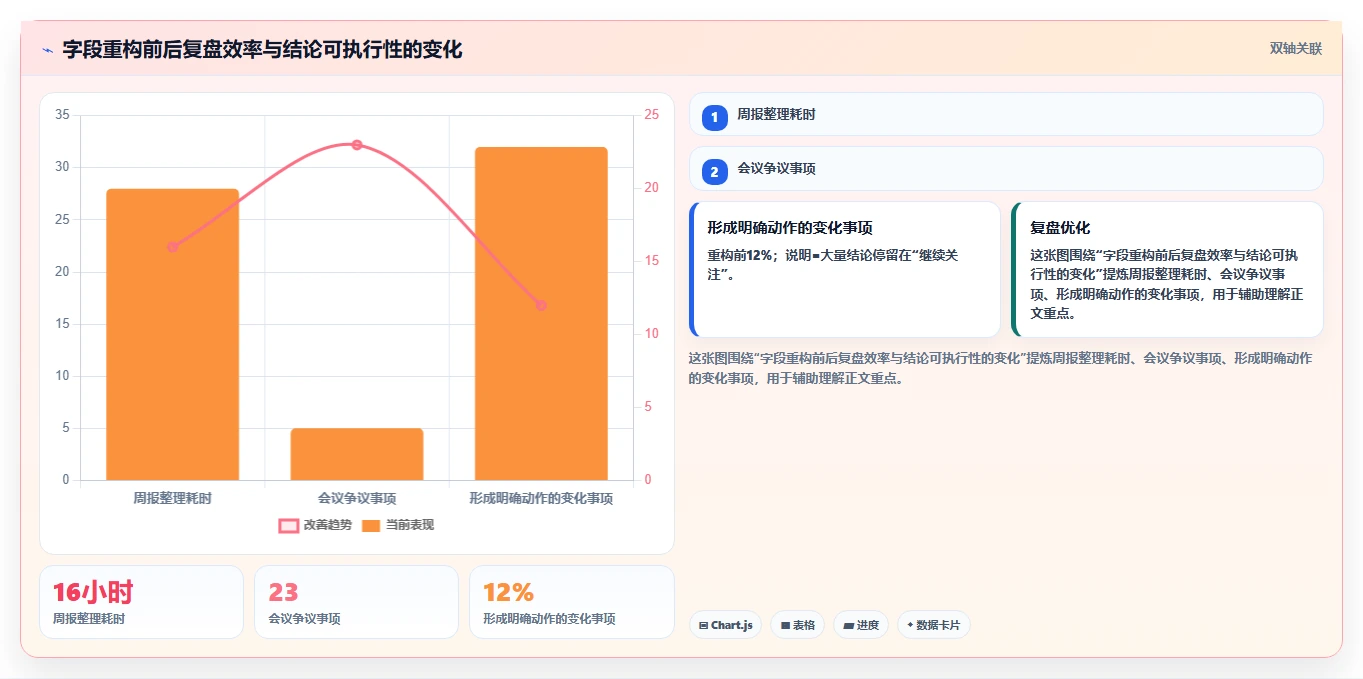Image resolution: width=1363 pixels, height=679 pixels.
Task: Click the icon in the 进度 tag
Action: [x=849, y=626]
